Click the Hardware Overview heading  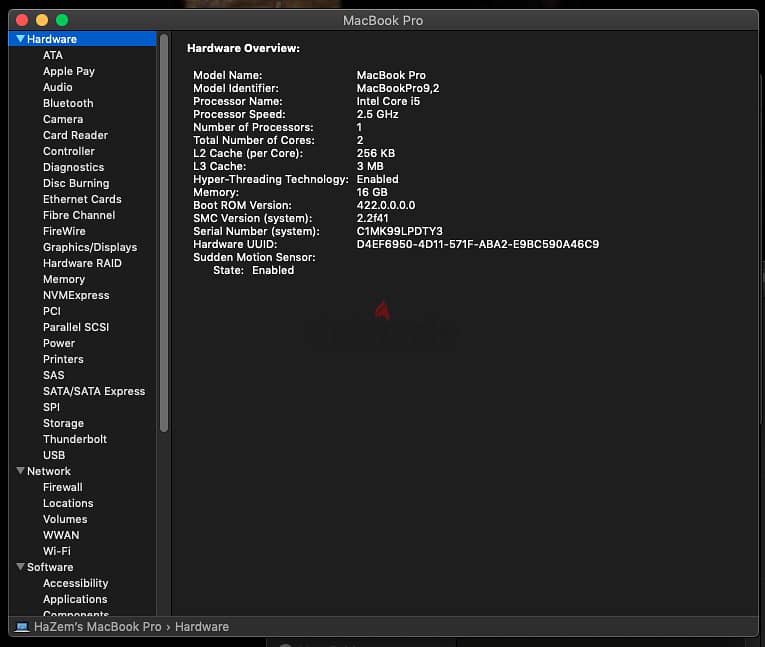[243, 48]
